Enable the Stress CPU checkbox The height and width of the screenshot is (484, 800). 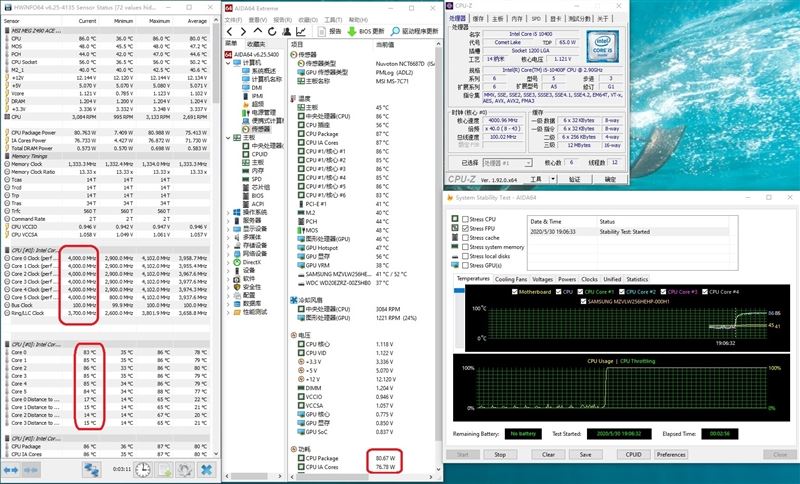pyautogui.click(x=465, y=219)
